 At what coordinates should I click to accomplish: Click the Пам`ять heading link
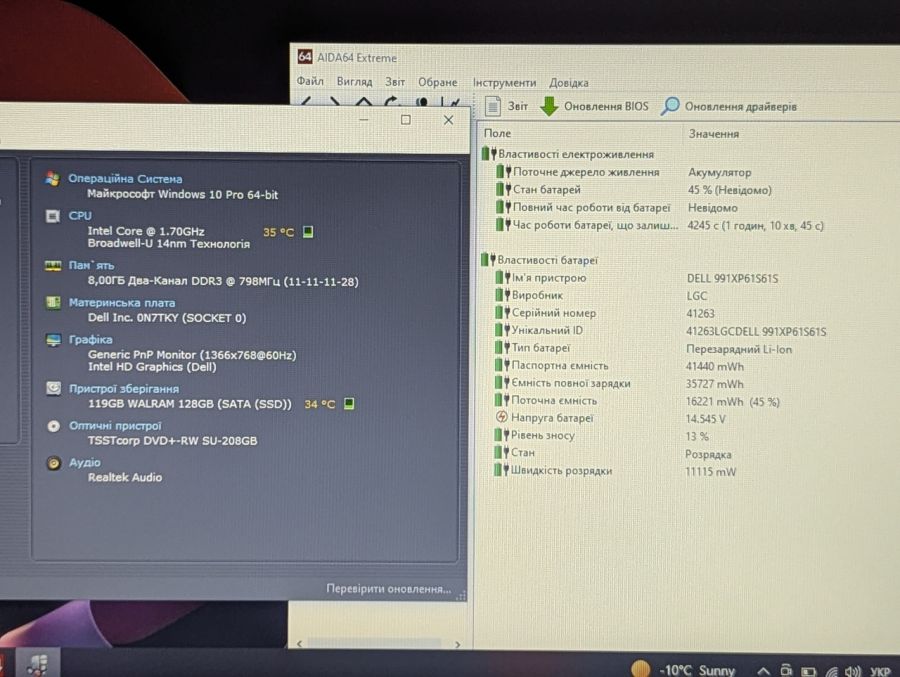tap(91, 265)
